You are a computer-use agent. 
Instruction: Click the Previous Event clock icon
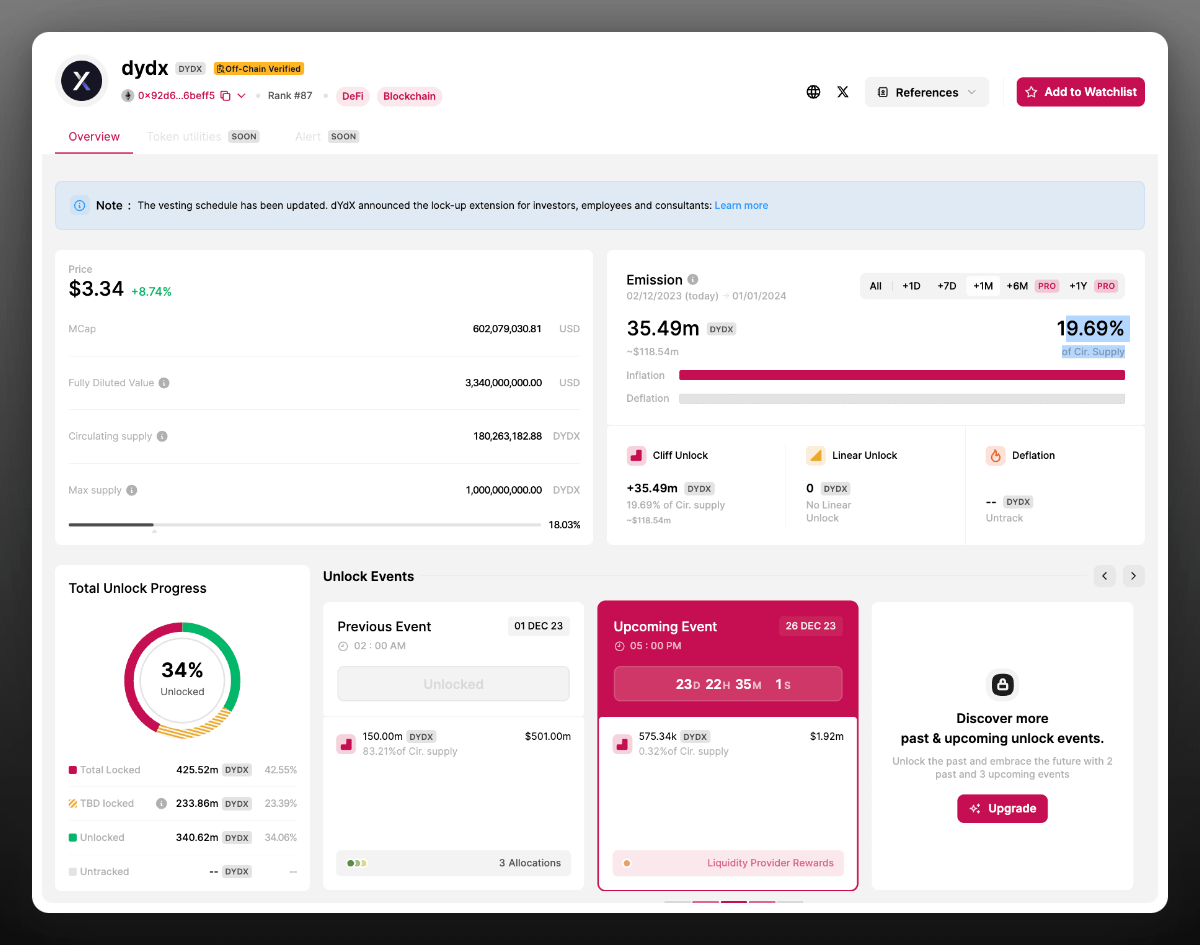click(343, 646)
